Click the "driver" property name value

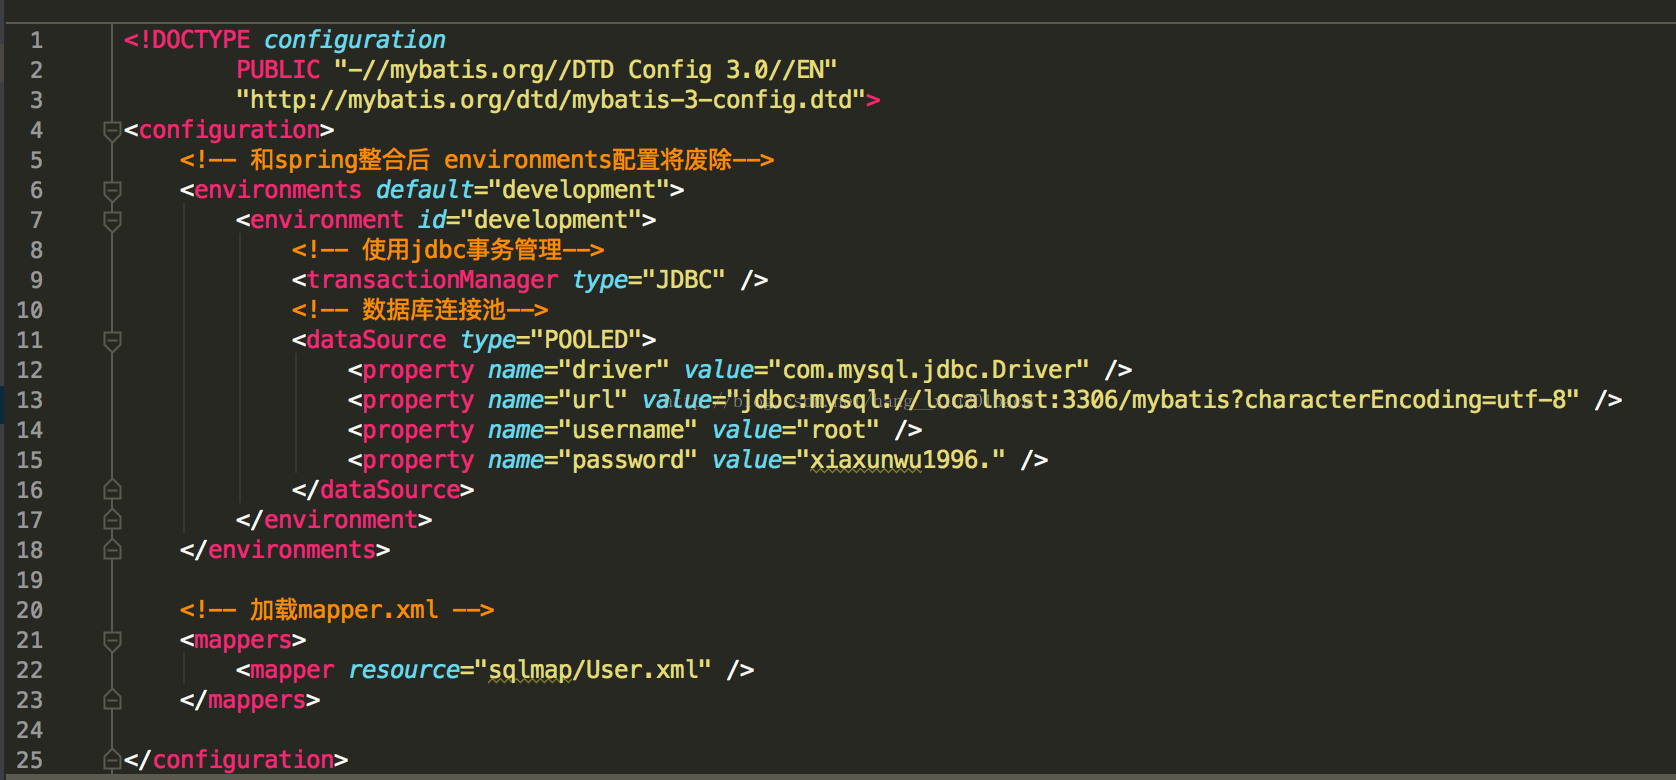[614, 370]
